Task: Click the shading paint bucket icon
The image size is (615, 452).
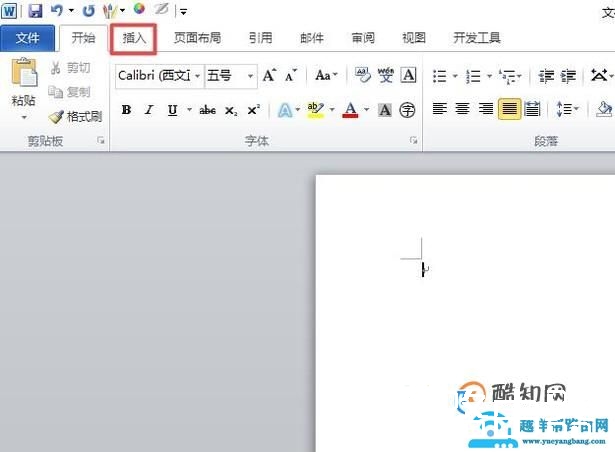Action: pyautogui.click(x=604, y=109)
